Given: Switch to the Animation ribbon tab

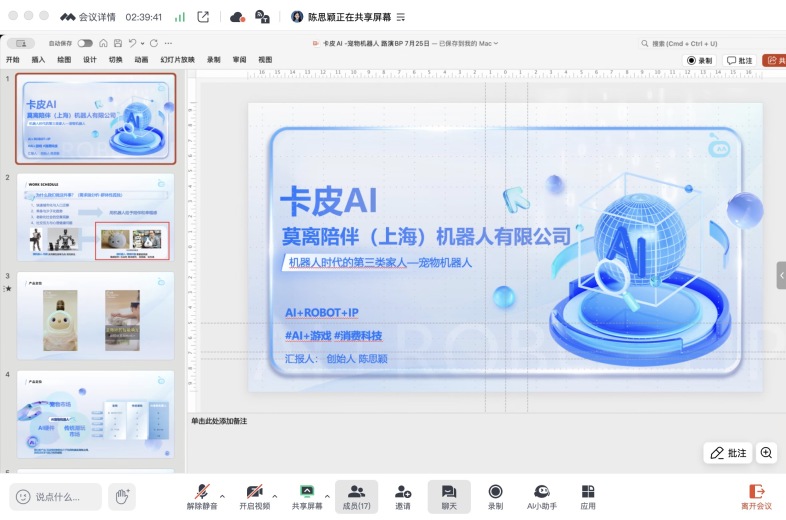Looking at the screenshot, I should point(141,60).
